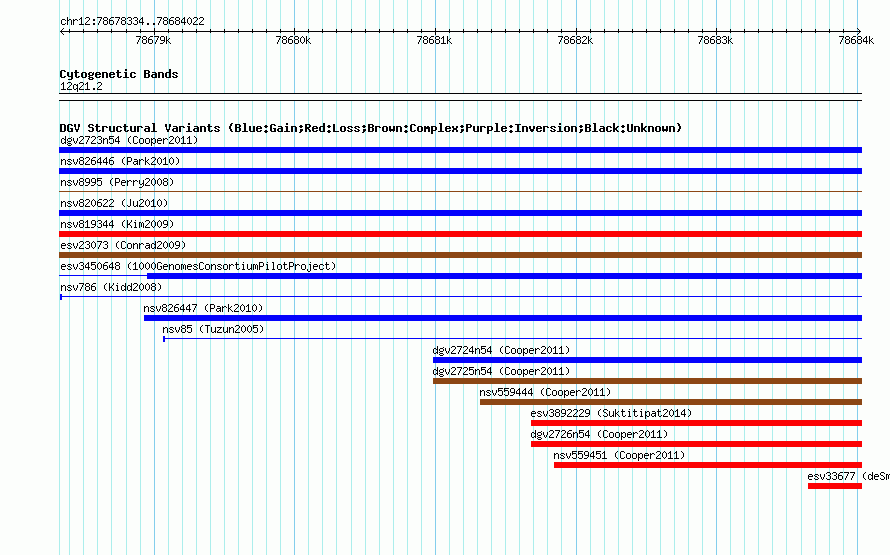Click the blue gain bar for nsv826446

(x=460, y=171)
